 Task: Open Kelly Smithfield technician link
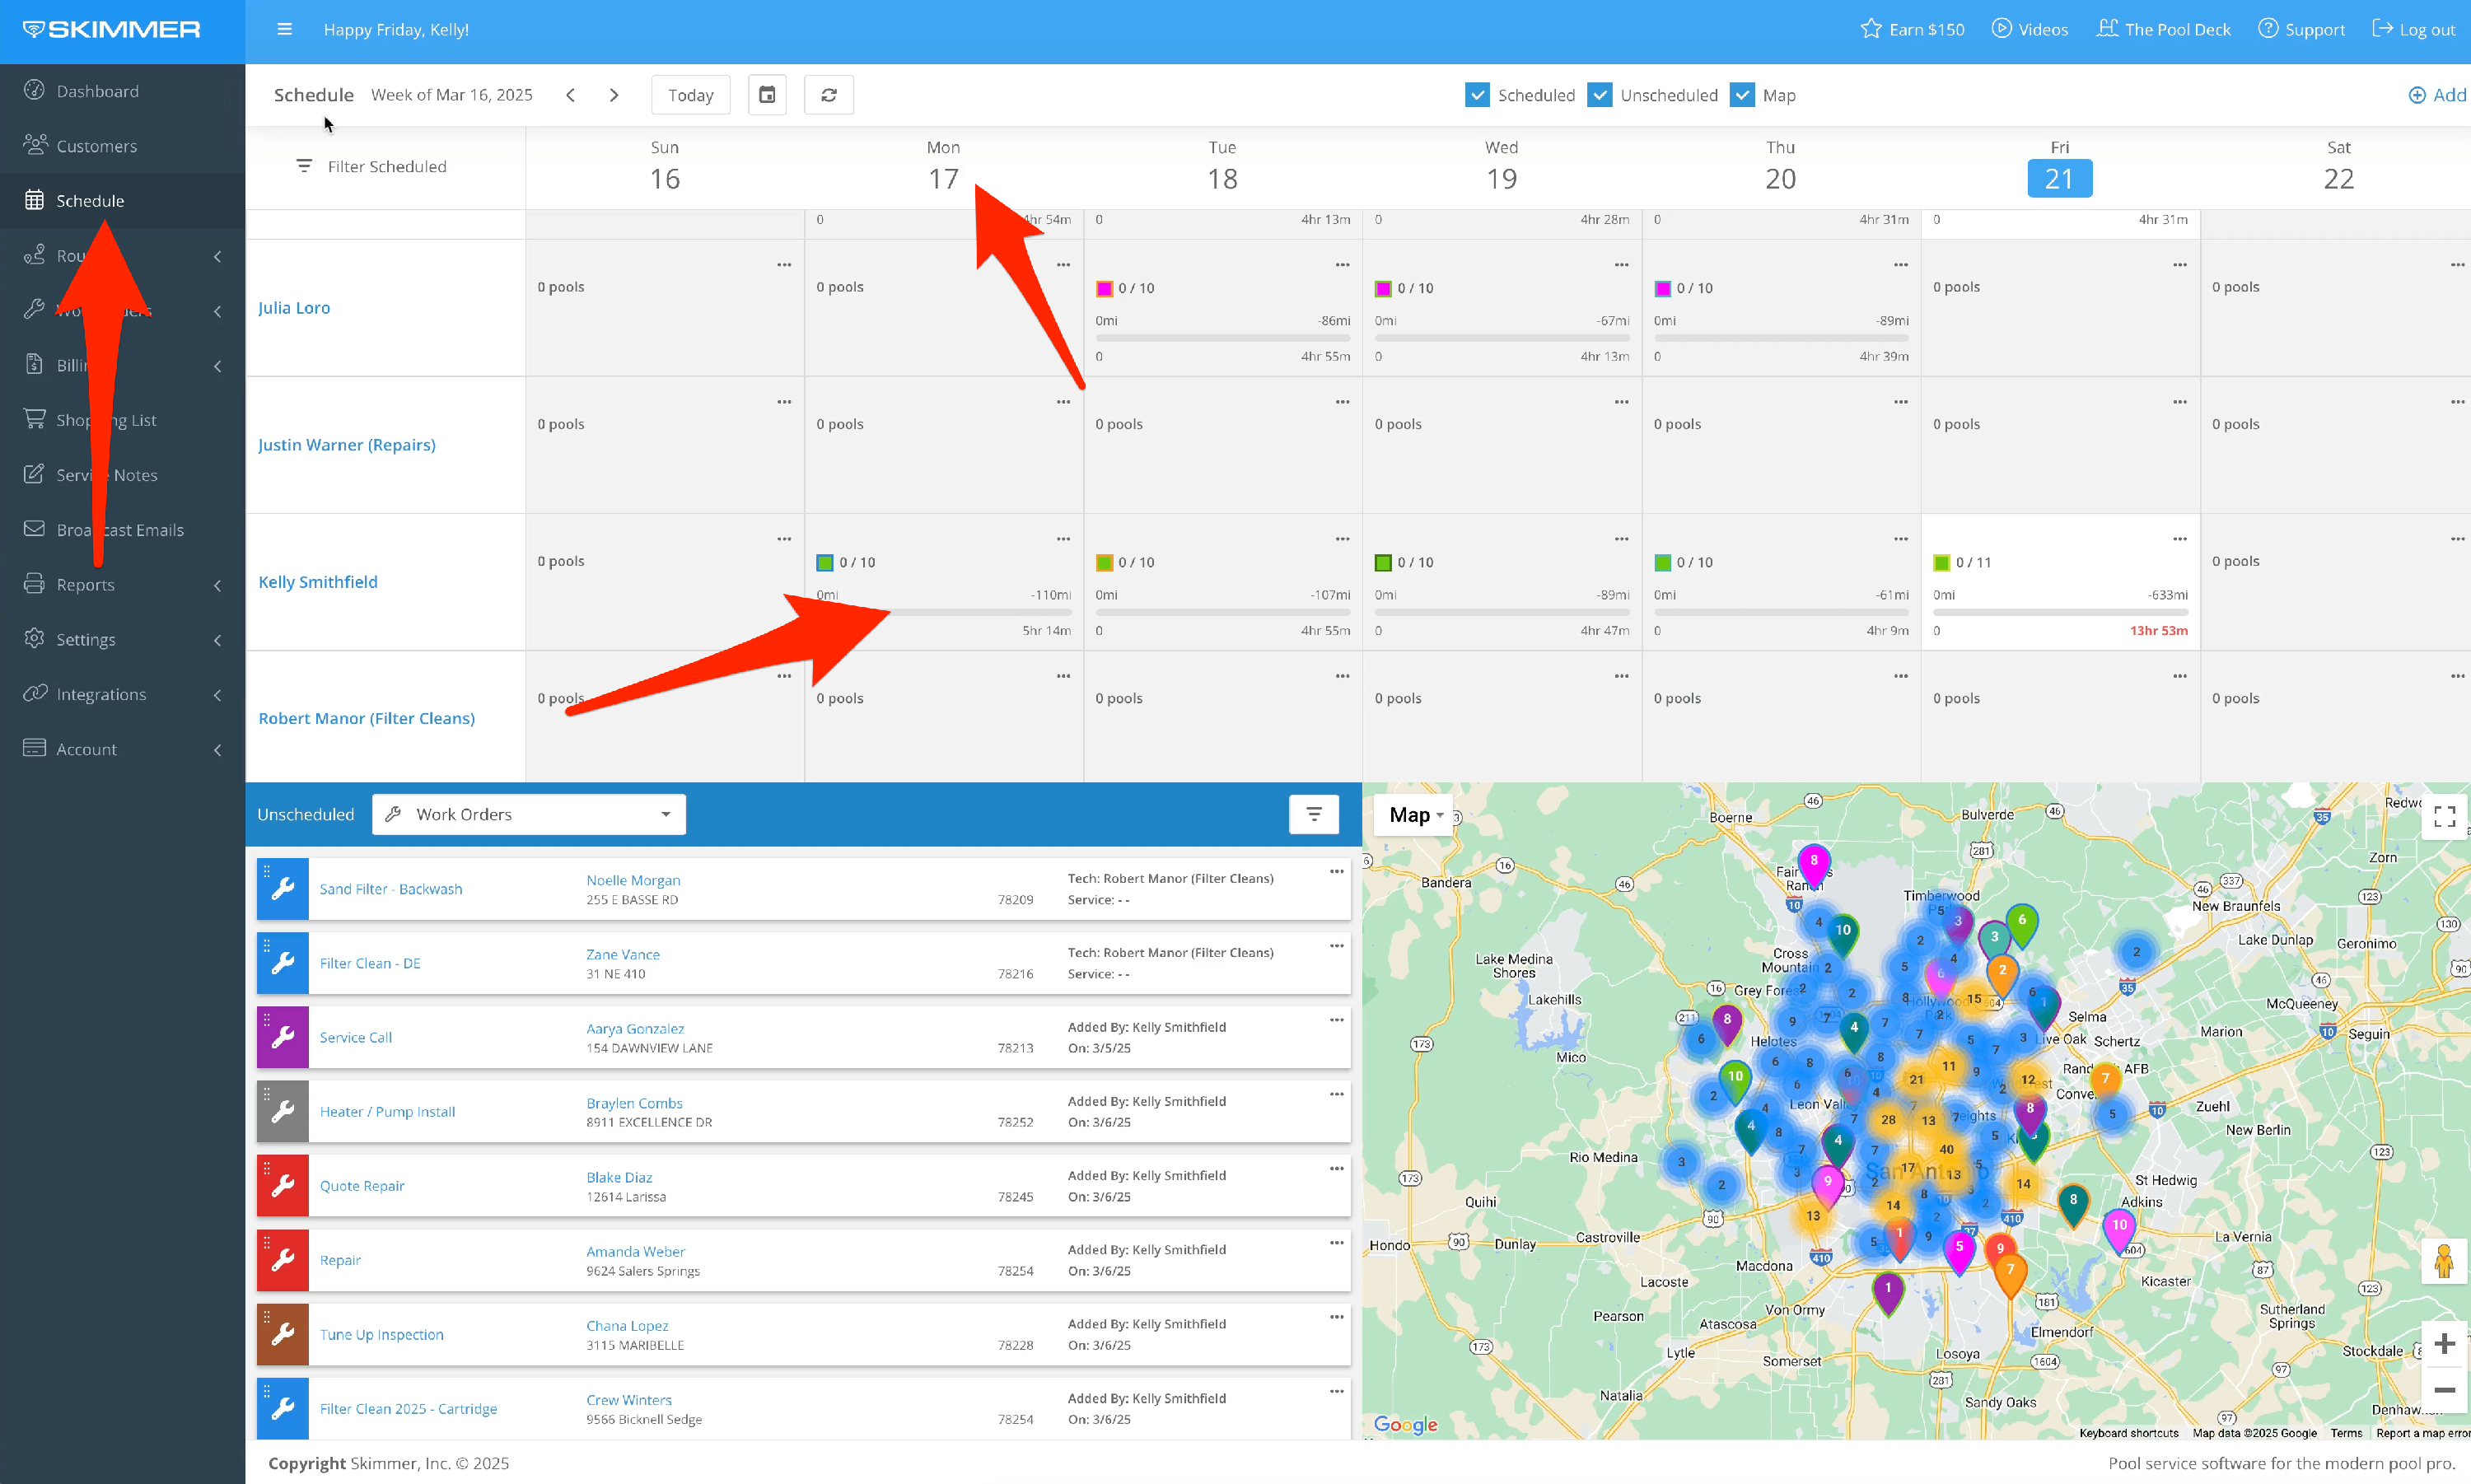click(x=318, y=582)
